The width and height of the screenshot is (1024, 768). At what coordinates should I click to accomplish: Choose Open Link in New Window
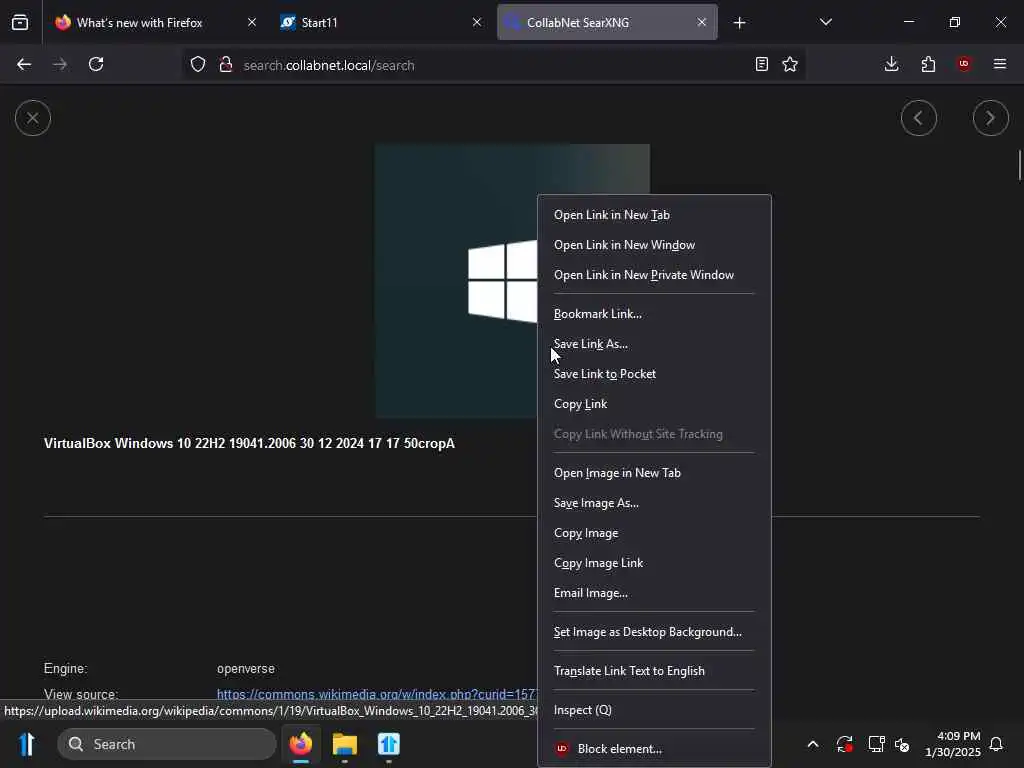click(x=654, y=245)
